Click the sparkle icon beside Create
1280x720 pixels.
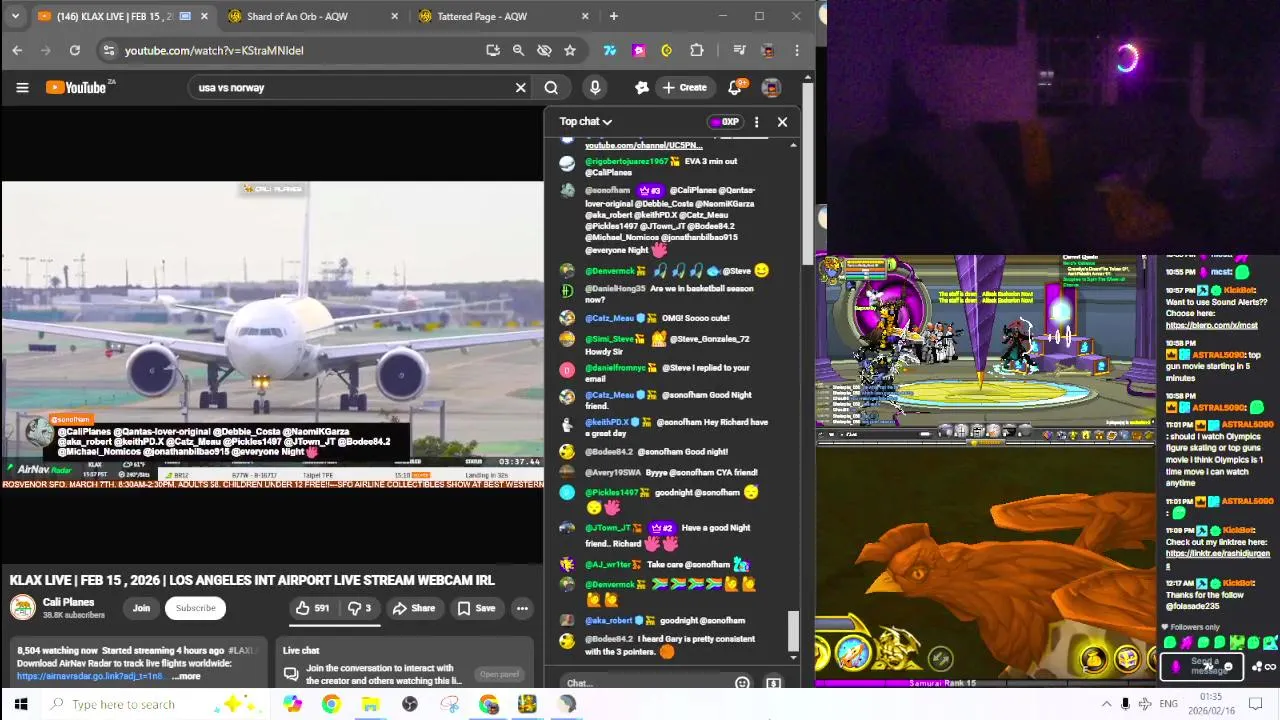642,88
